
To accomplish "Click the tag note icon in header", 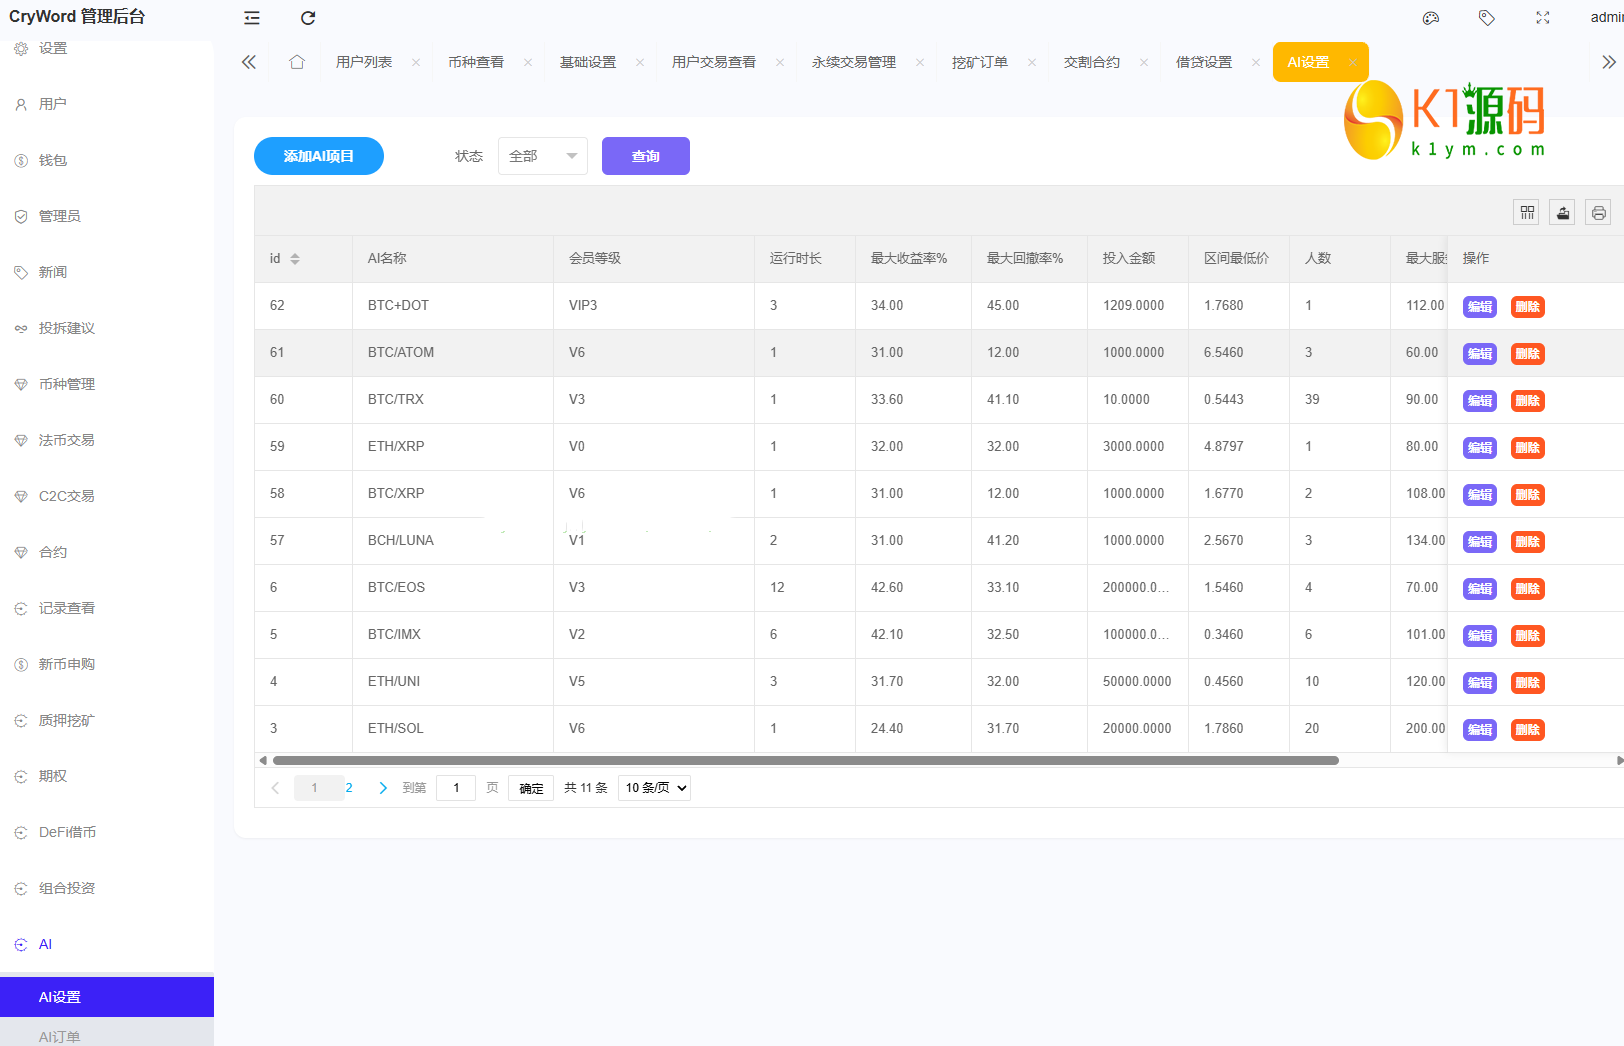I will click(1487, 18).
